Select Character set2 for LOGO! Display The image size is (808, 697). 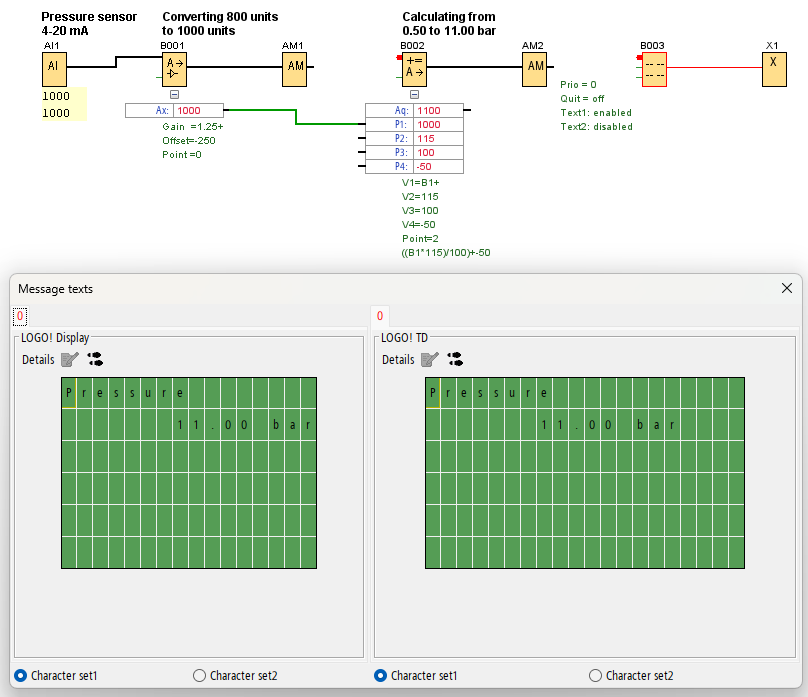199,675
